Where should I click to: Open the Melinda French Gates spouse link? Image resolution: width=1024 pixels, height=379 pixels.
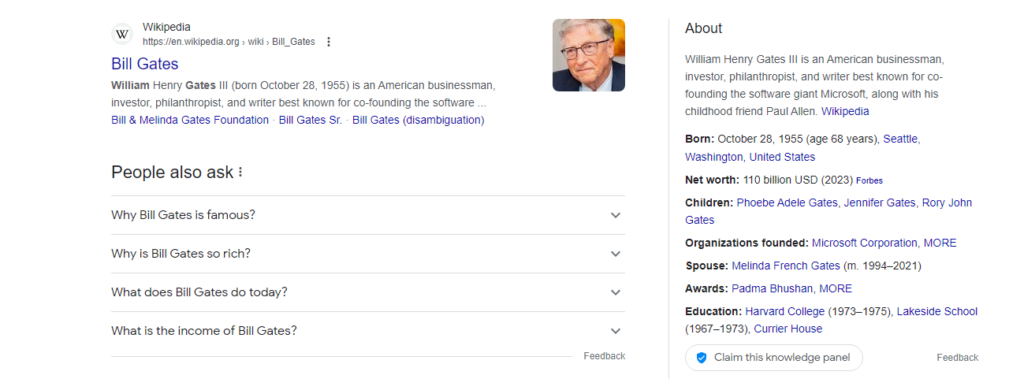[x=786, y=266]
